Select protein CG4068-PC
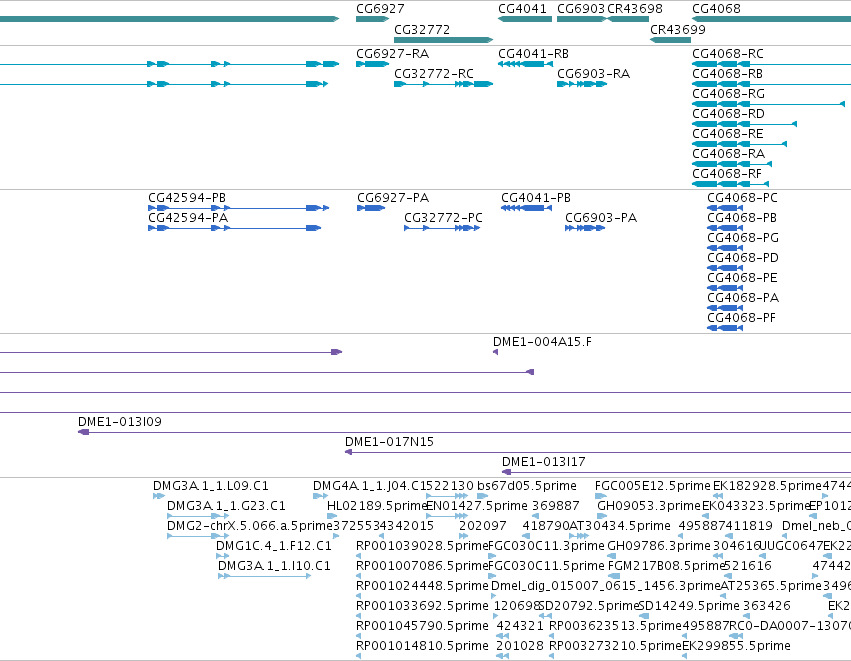Image resolution: width=851 pixels, height=661 pixels. 725,208
